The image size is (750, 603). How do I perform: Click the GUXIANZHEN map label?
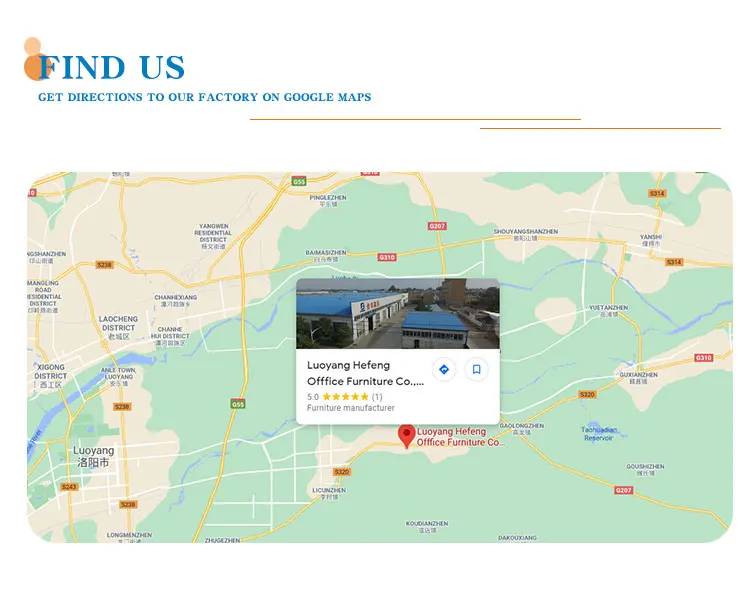pos(638,378)
